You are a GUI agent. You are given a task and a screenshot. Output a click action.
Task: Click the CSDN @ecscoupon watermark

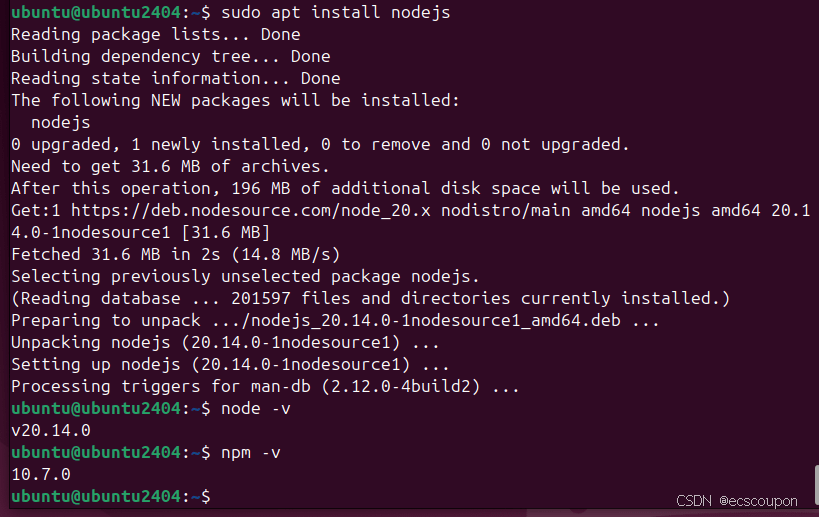(736, 501)
